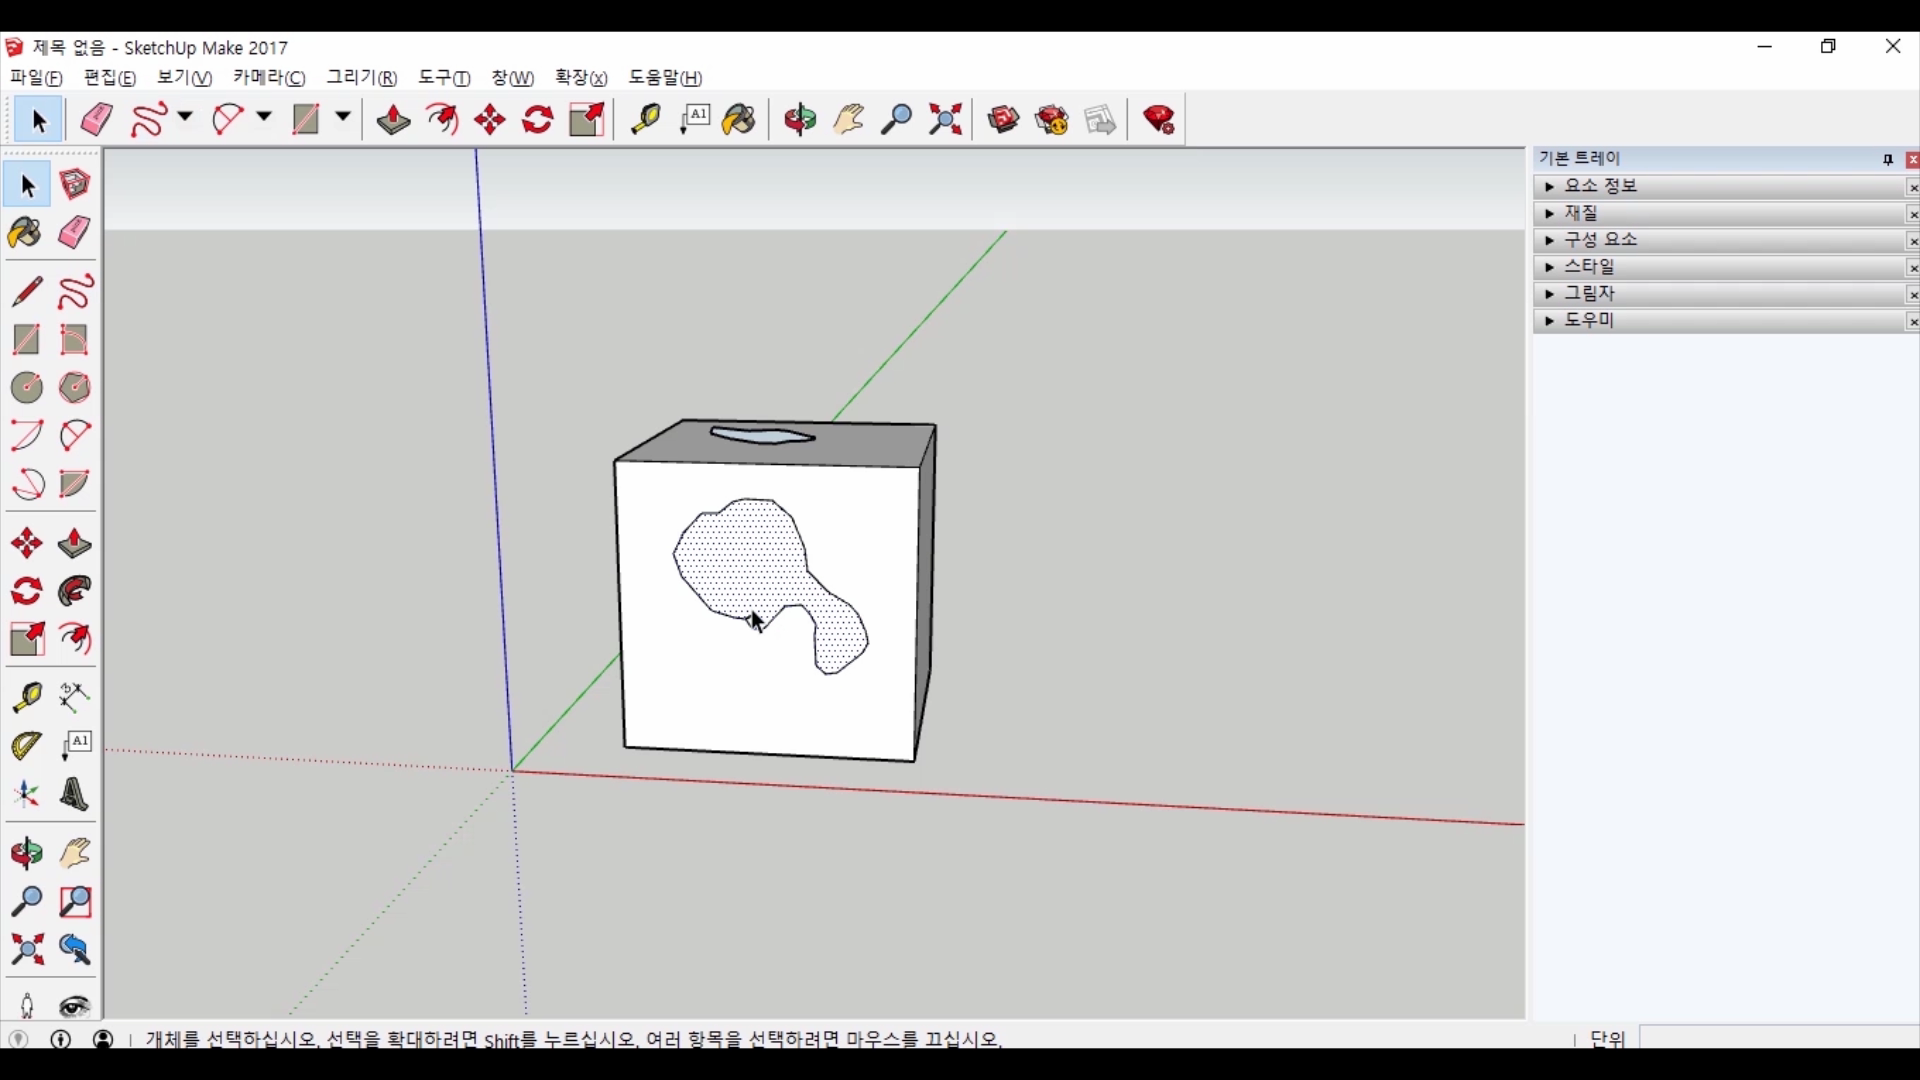Pin the 기본 트레이 panel

coord(1888,159)
